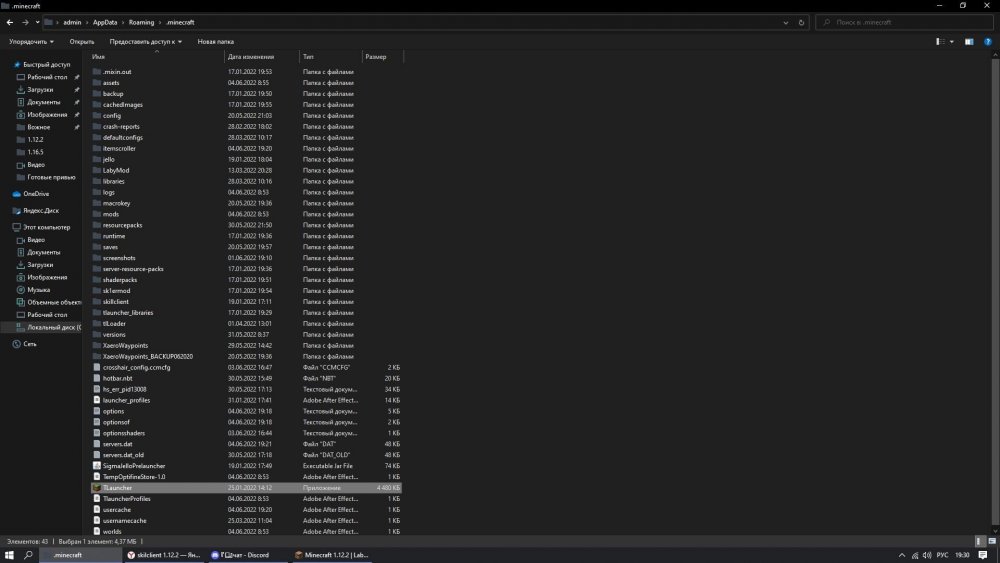1000x563 pixels.
Task: Open Этот компьютер in the sidebar
Action: [47, 227]
